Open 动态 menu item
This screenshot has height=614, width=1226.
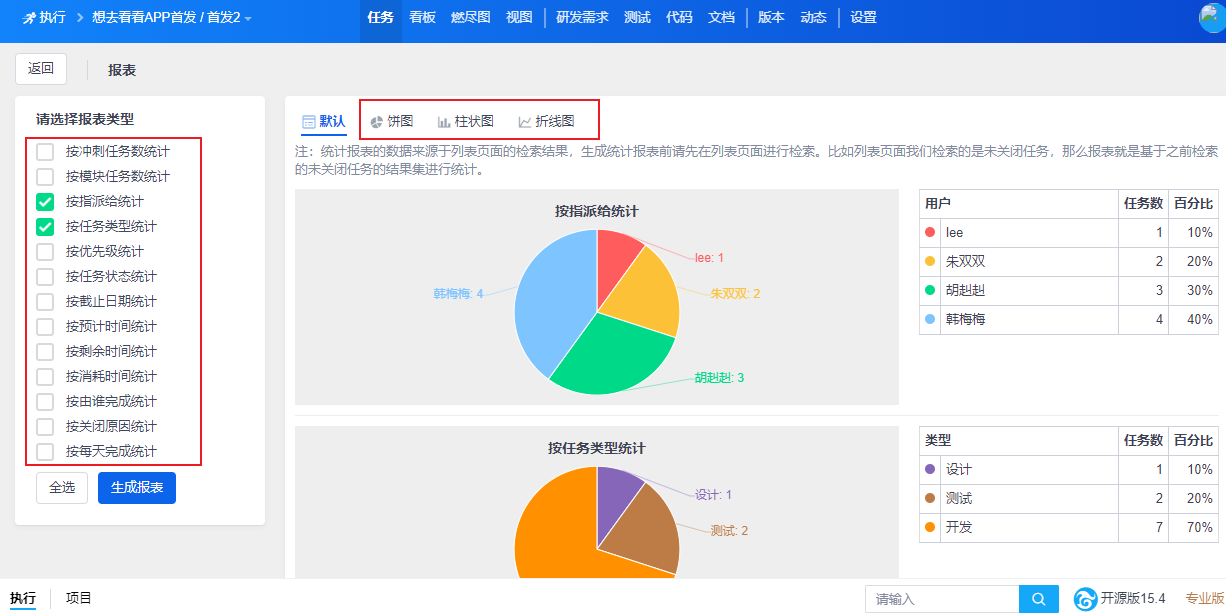[813, 18]
